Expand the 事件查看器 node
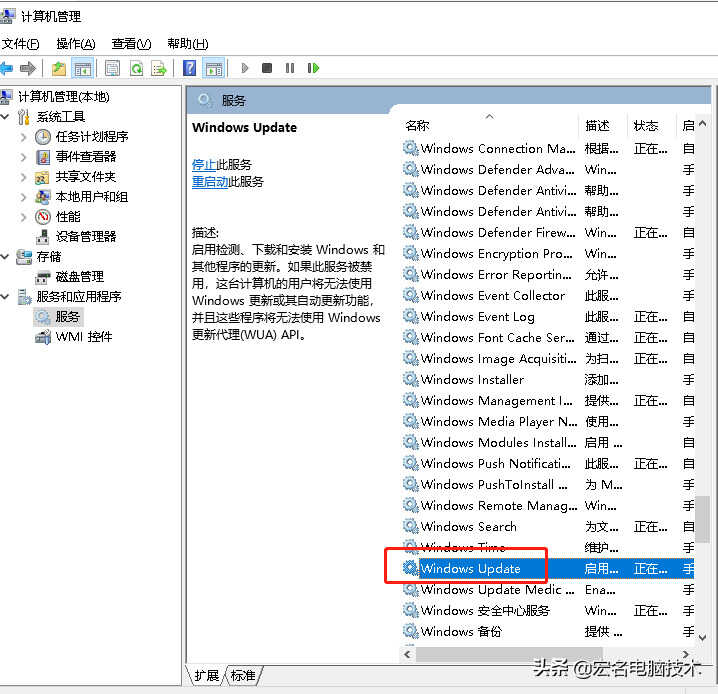This screenshot has width=718, height=694. tap(23, 157)
